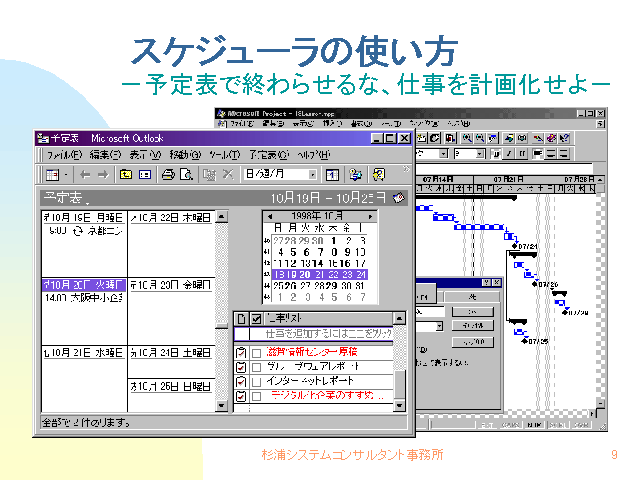Image resolution: width=640 pixels, height=480 pixels.
Task: Select October 20 in the mini calendar
Action: [304, 274]
